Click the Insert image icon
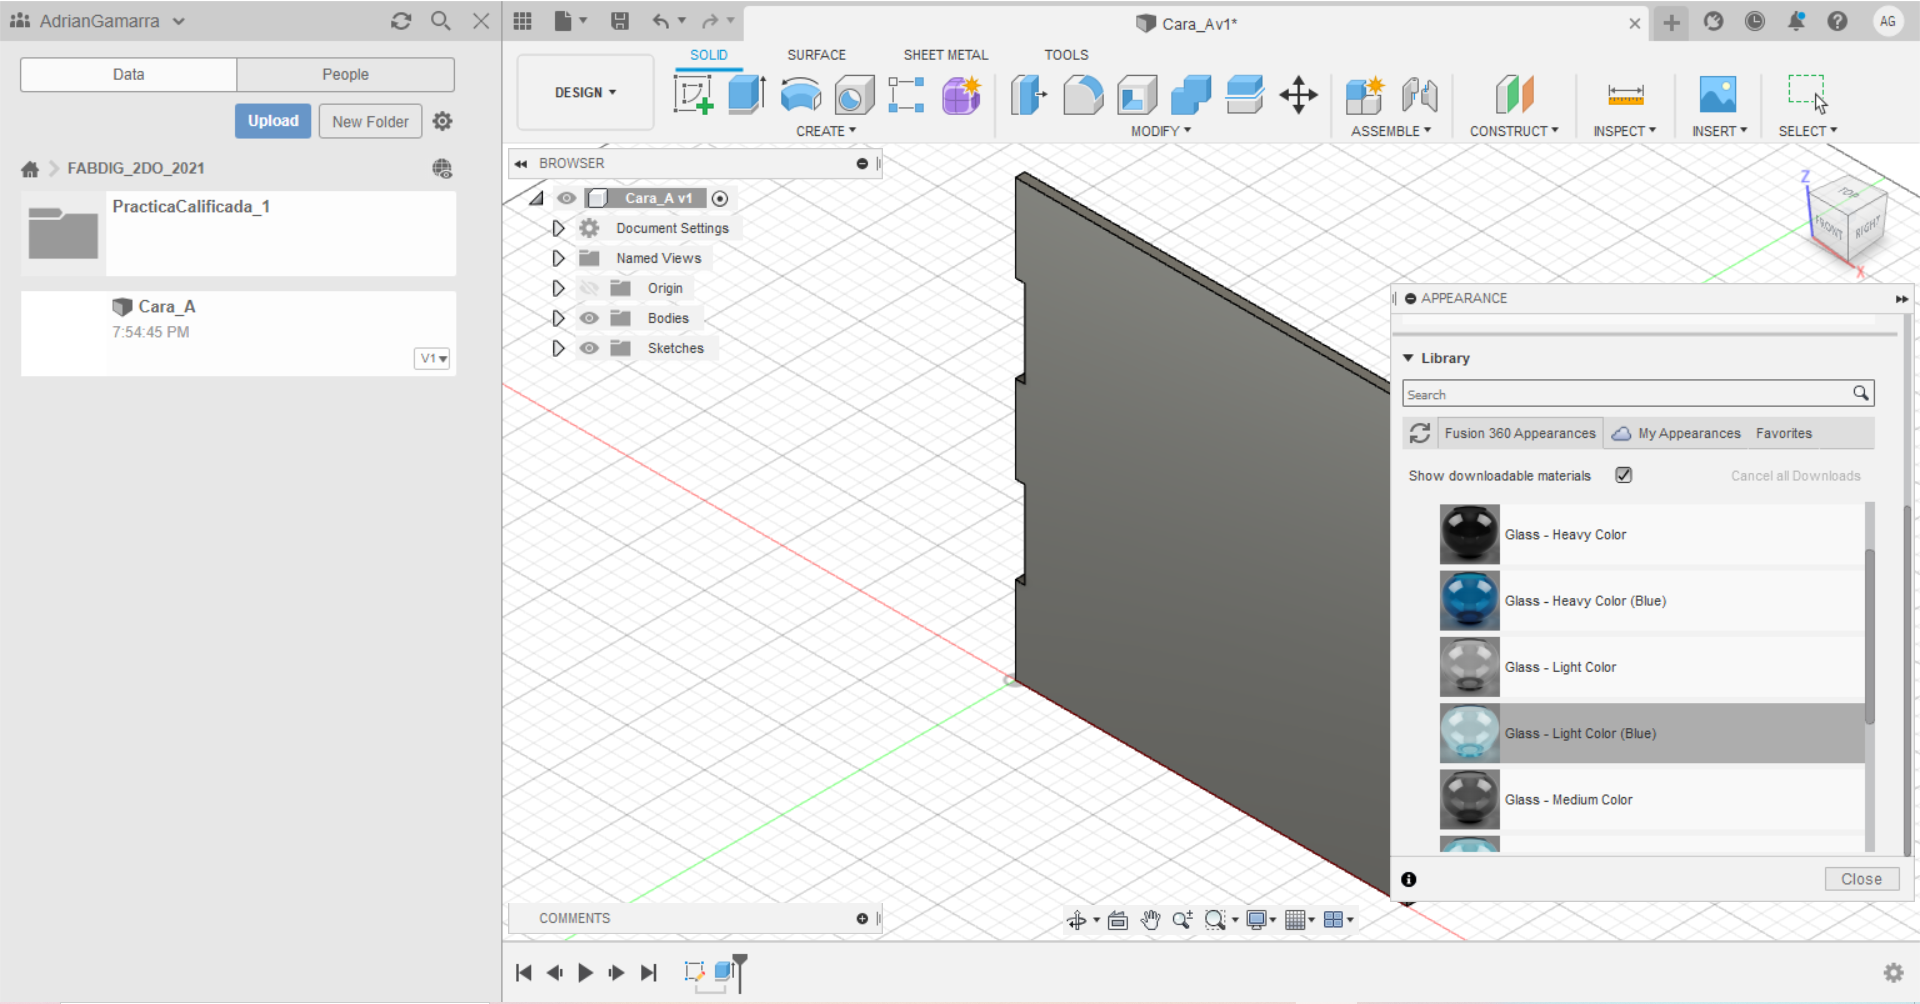This screenshot has height=1004, width=1920. (x=1718, y=95)
